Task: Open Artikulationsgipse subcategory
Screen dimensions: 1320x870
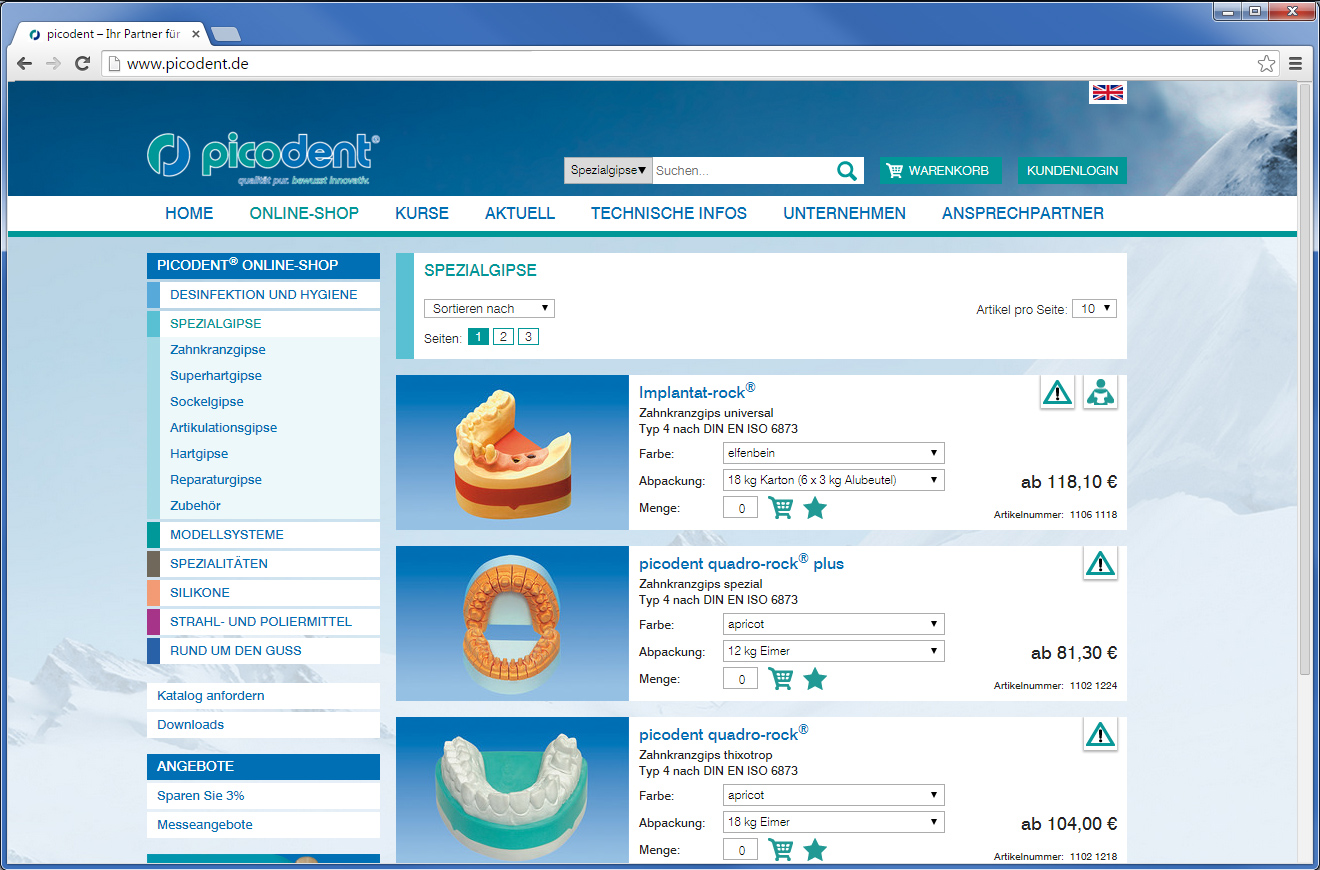Action: pyautogui.click(x=224, y=428)
